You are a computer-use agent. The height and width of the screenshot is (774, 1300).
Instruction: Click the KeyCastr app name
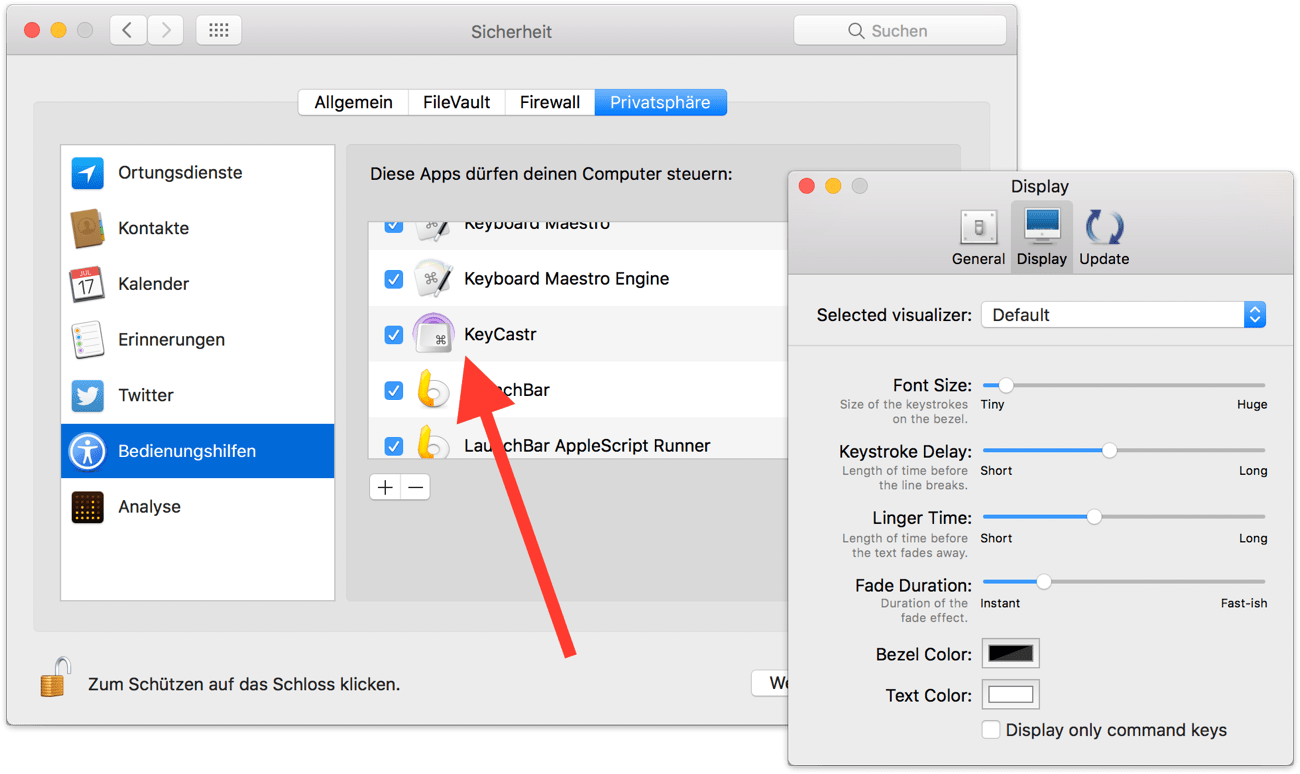500,335
